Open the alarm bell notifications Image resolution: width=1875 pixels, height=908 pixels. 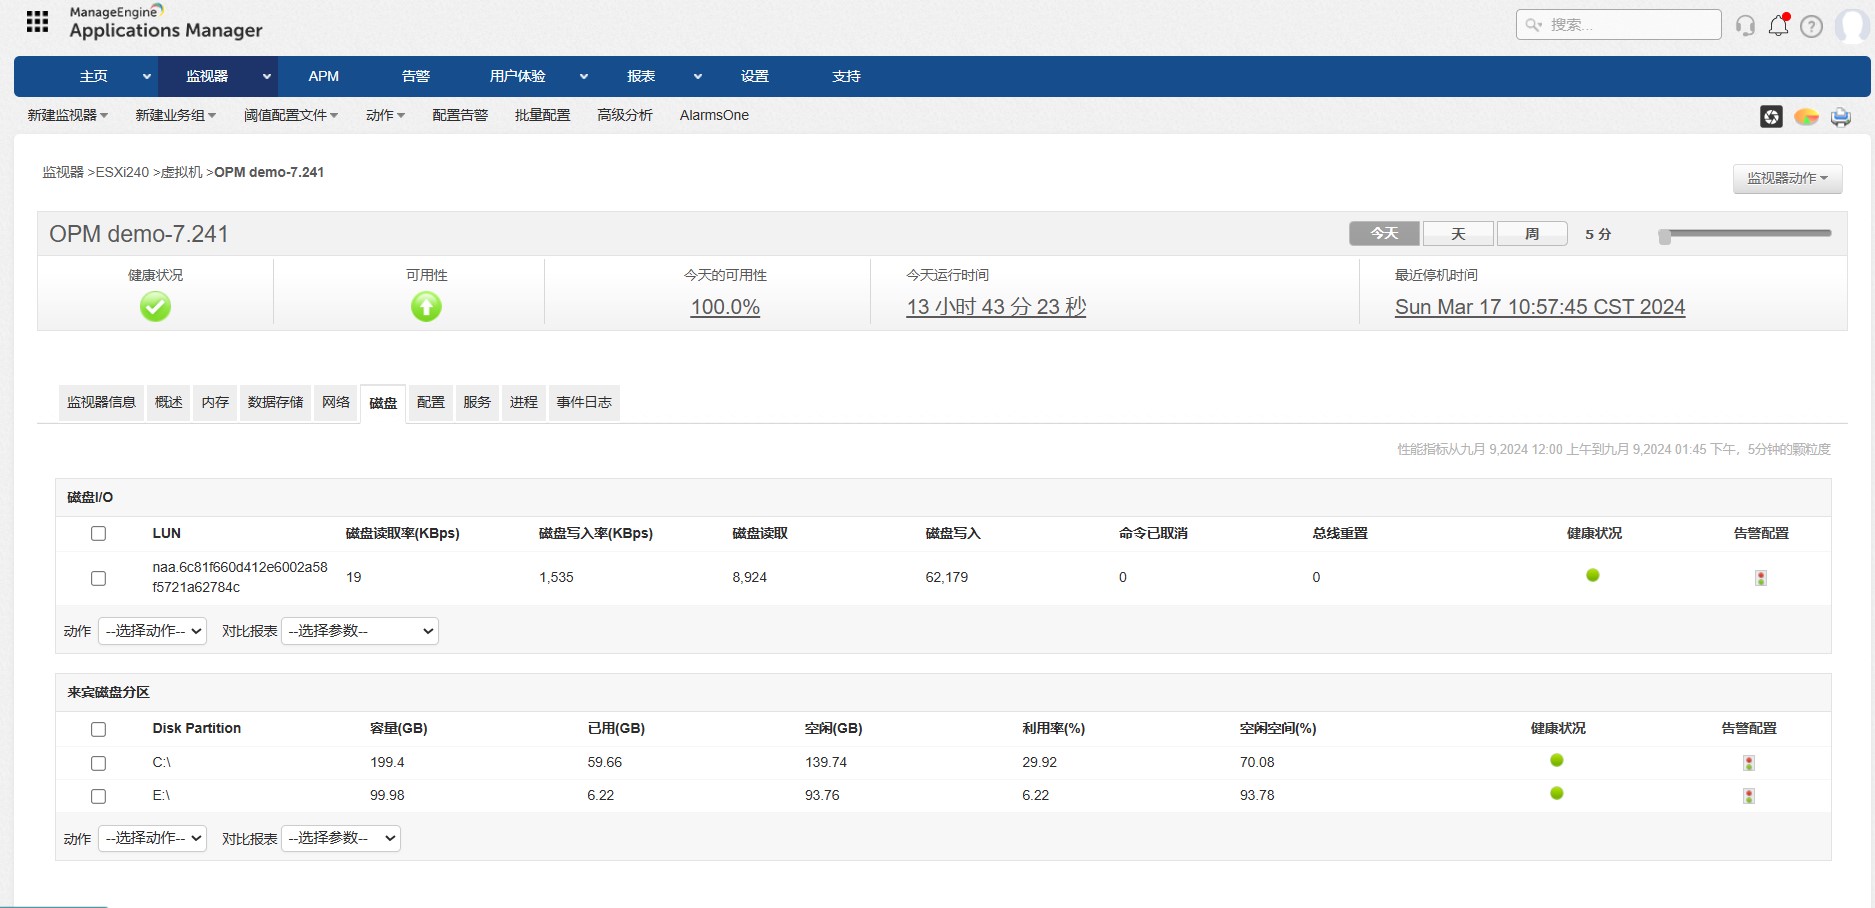[1778, 25]
